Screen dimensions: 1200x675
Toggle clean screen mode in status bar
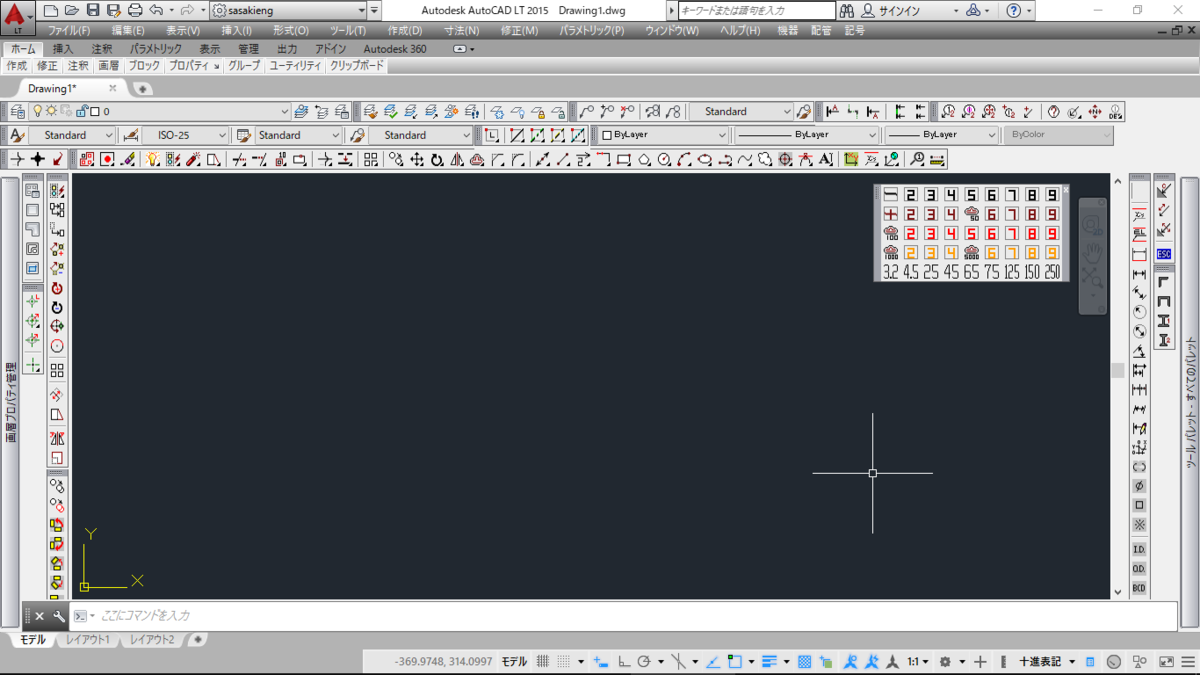[x=1166, y=661]
